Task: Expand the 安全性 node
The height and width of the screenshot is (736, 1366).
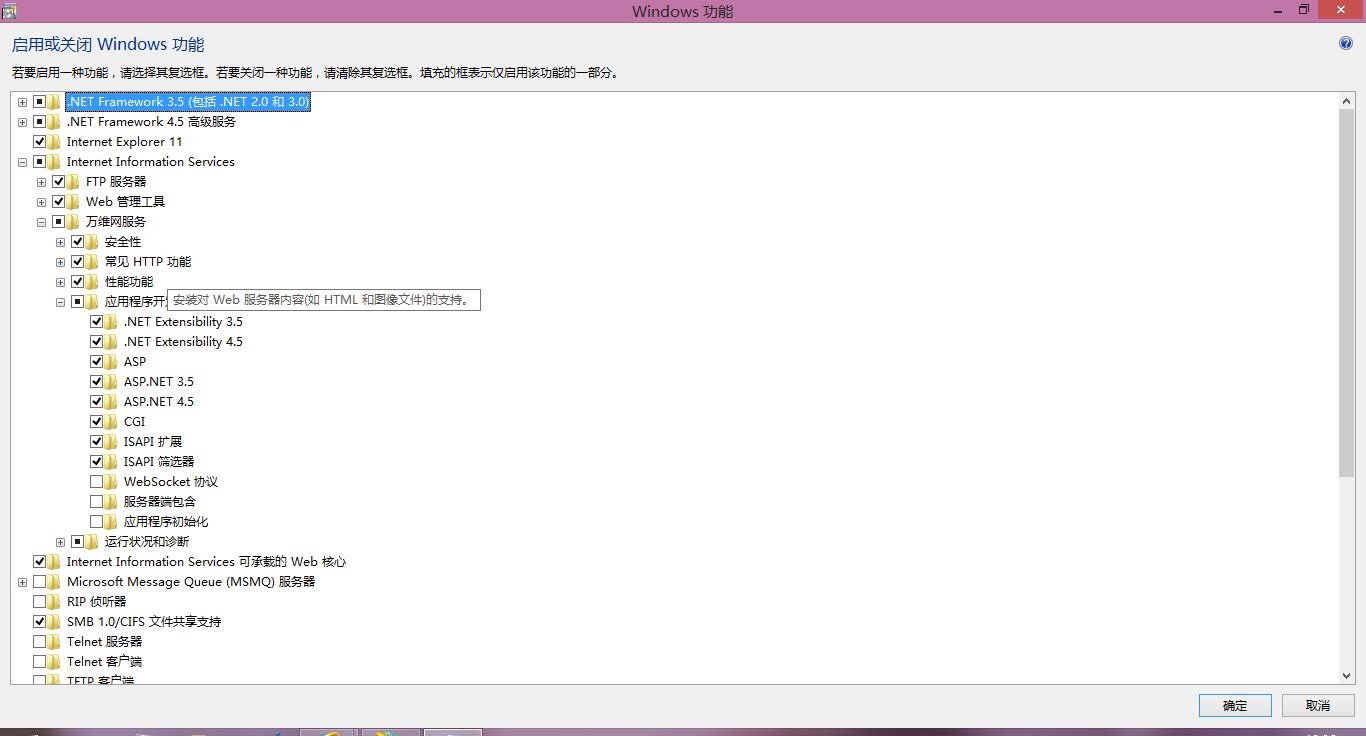Action: (60, 242)
